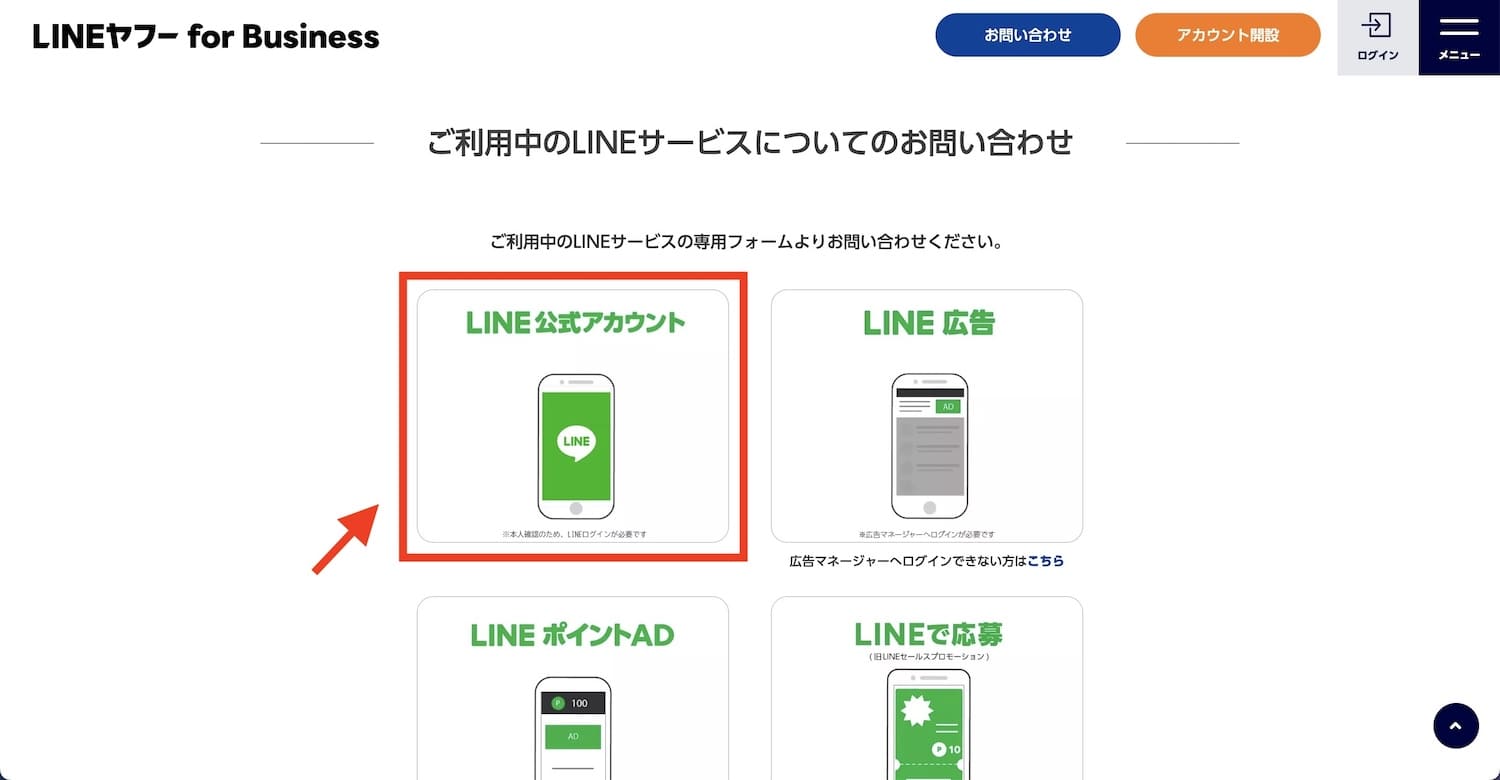Open the こちら link
This screenshot has height=780, width=1500.
(x=1045, y=561)
